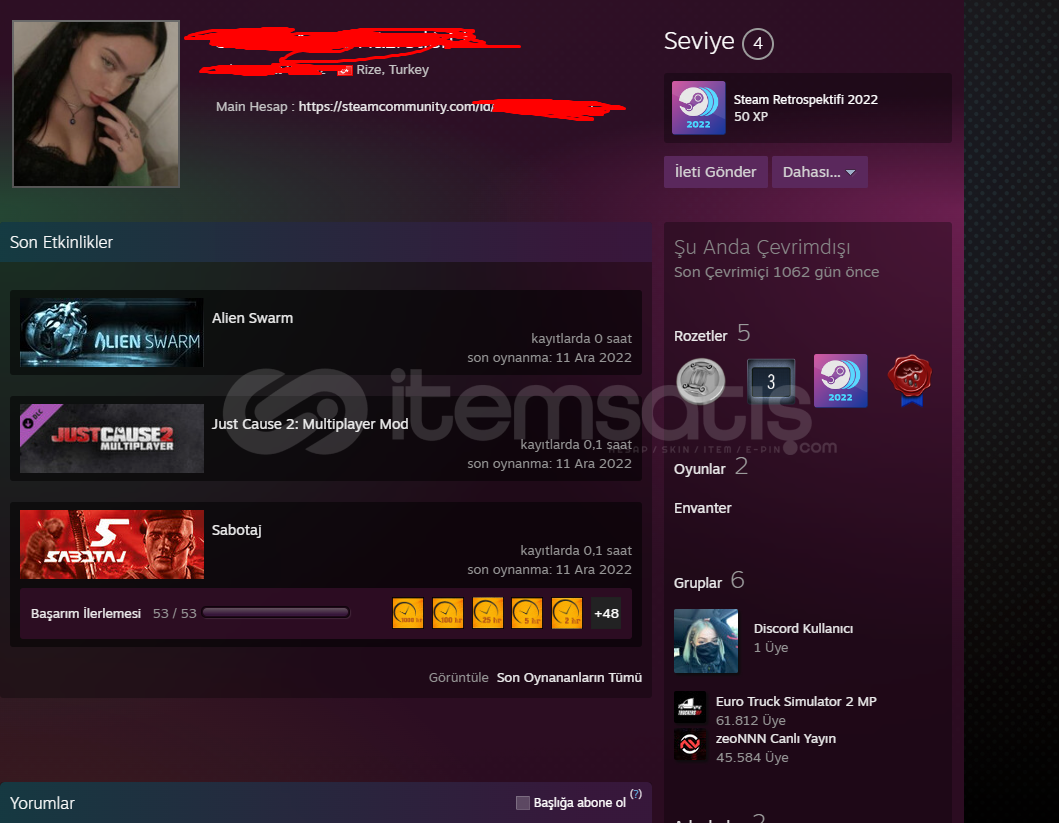Open the Envanter inventory link
This screenshot has width=1059, height=823.
[x=702, y=508]
